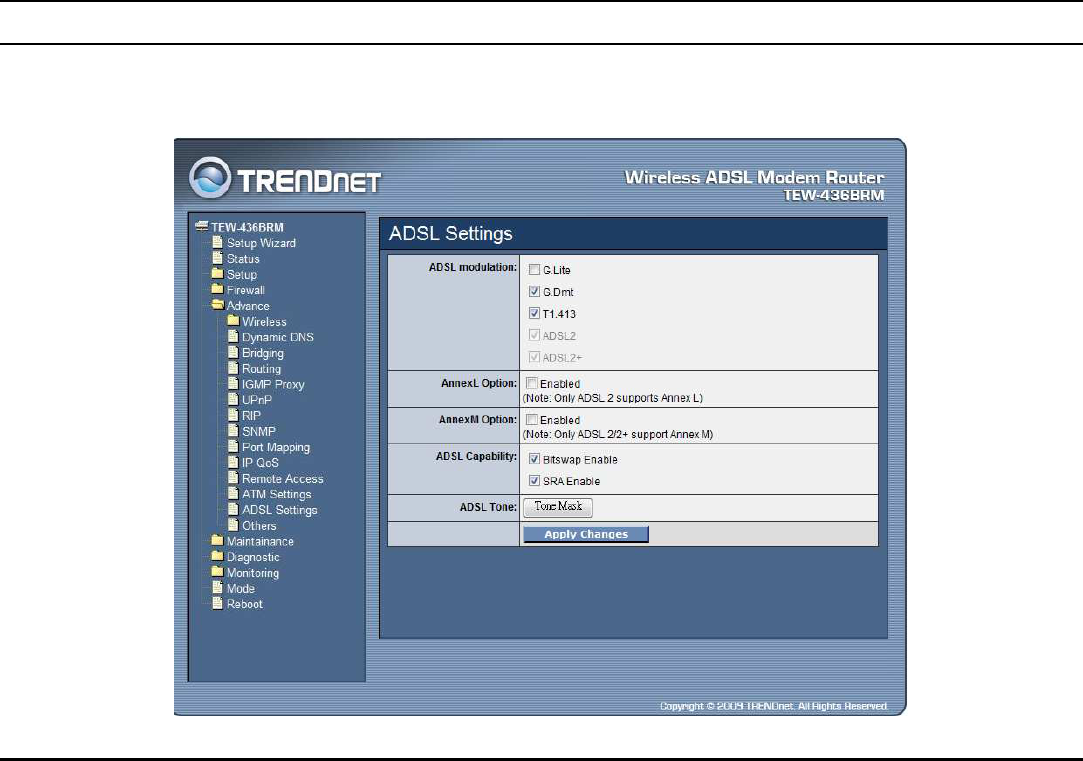Click the SNMP page icon
Image resolution: width=1083 pixels, height=761 pixels.
point(233,430)
